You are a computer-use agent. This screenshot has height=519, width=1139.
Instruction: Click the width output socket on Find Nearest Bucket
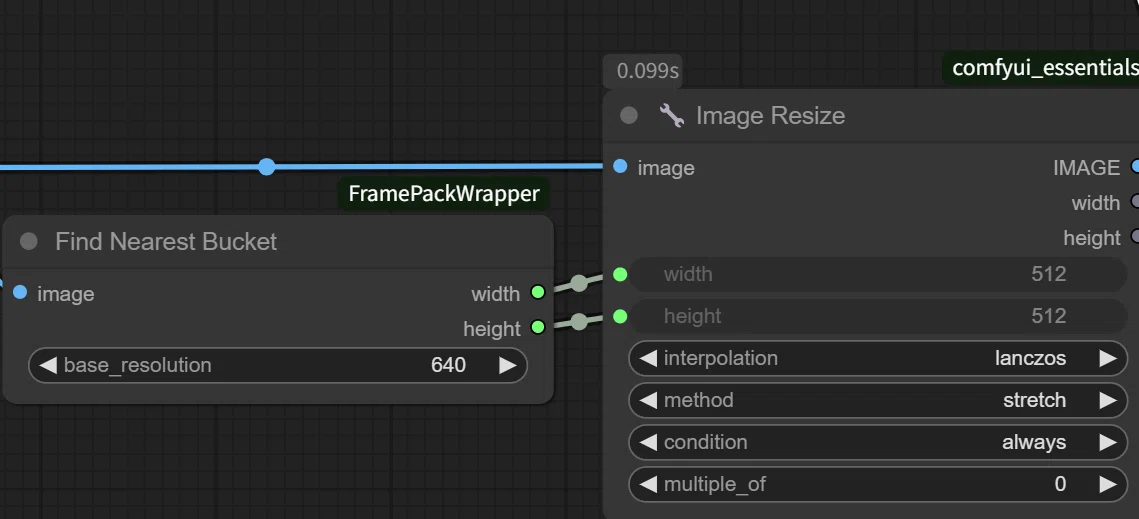pos(538,292)
